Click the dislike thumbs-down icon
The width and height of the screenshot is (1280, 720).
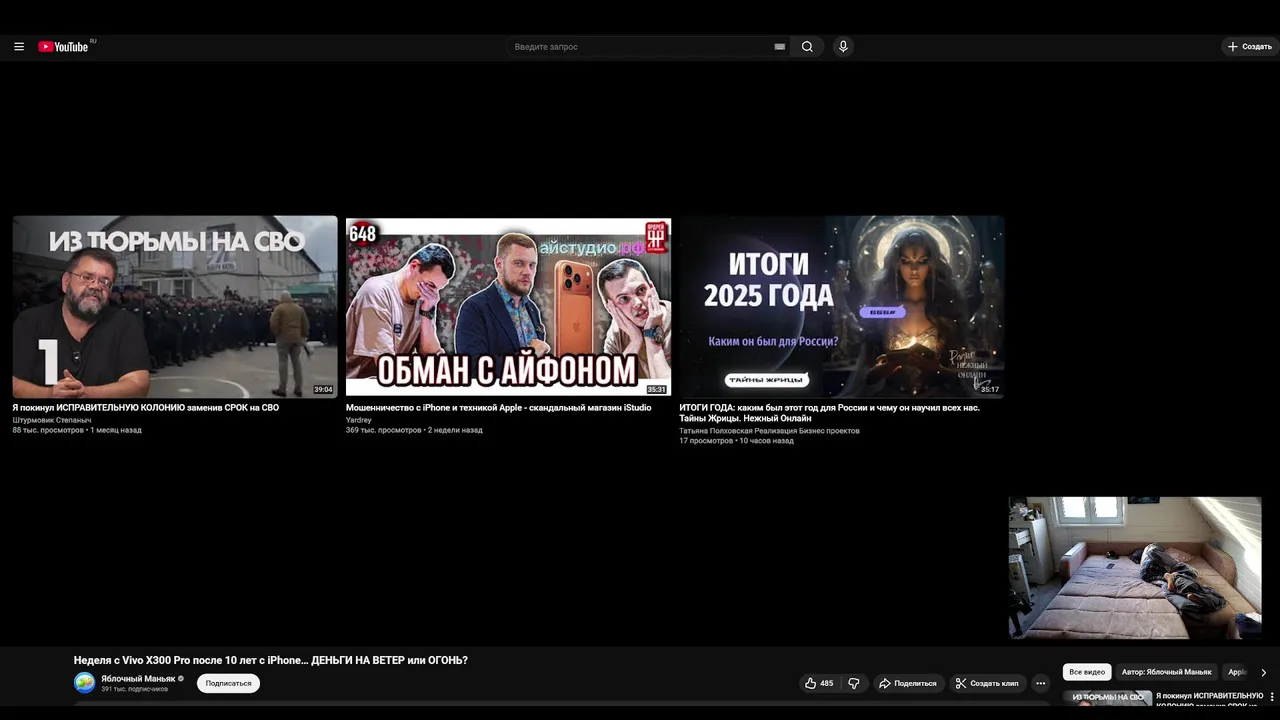tap(854, 683)
